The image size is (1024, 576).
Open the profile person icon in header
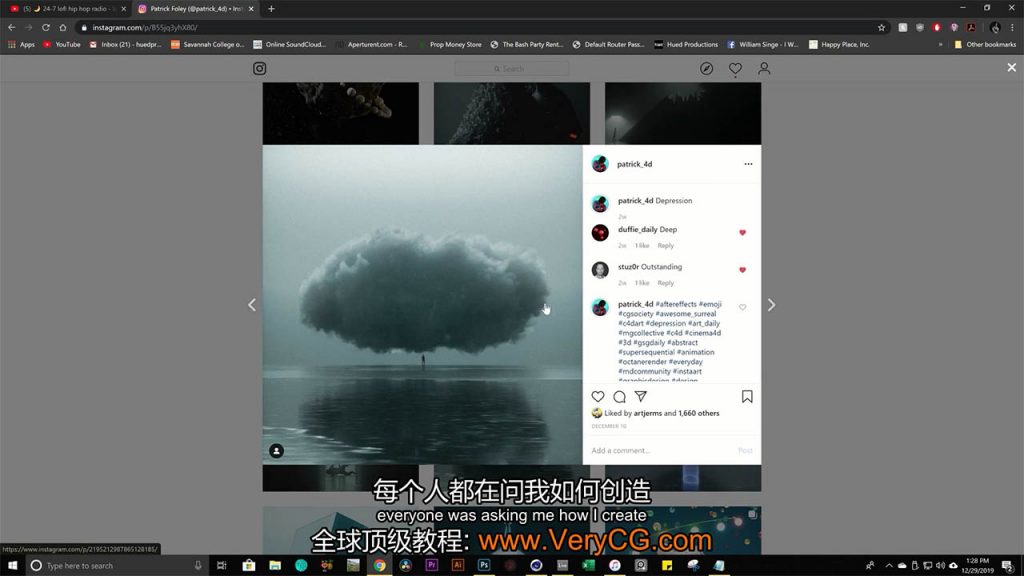[x=764, y=69]
